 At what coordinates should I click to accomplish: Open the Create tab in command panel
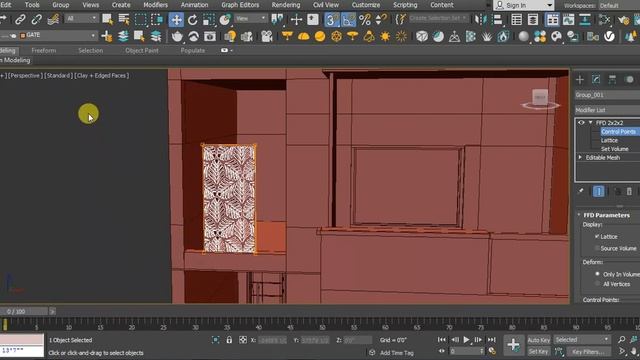click(580, 80)
